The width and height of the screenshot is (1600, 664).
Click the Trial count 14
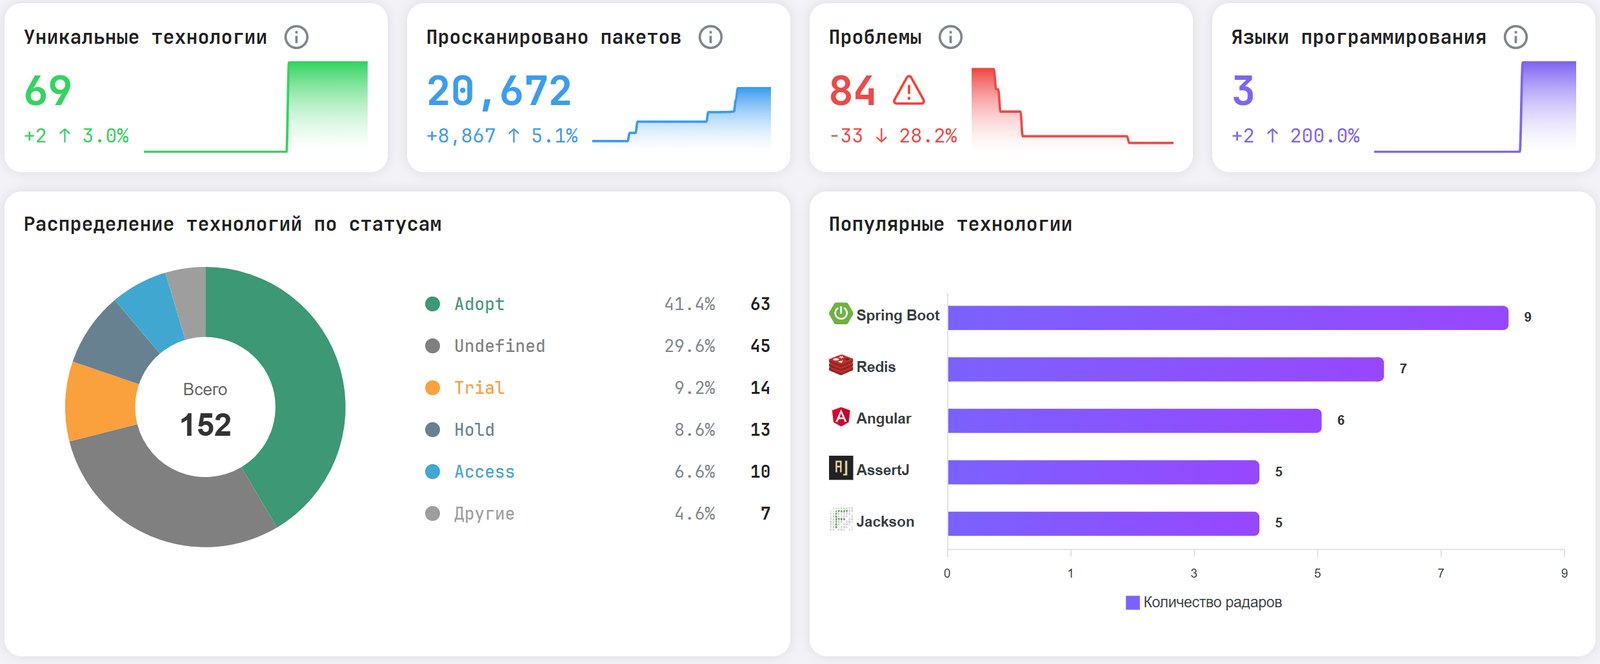point(760,388)
